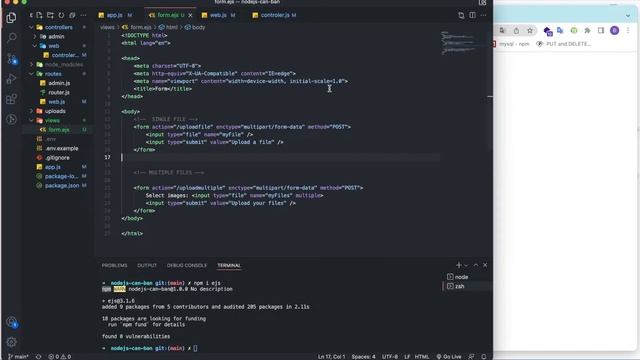This screenshot has width=640, height=360.
Task: Open the OUTPUT panel tab
Action: click(x=147, y=265)
